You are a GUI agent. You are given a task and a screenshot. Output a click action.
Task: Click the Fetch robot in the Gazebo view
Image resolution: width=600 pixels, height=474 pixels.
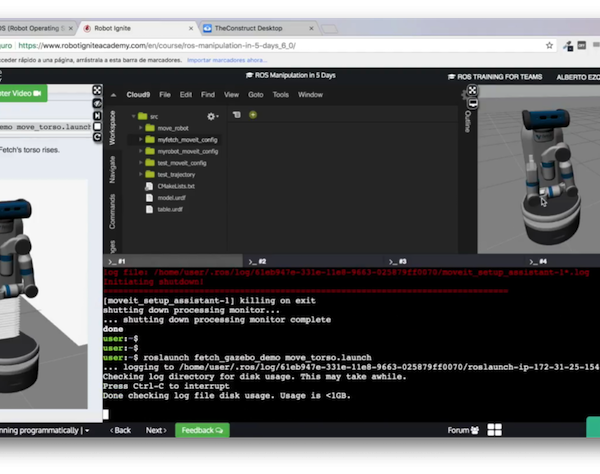coord(549,176)
